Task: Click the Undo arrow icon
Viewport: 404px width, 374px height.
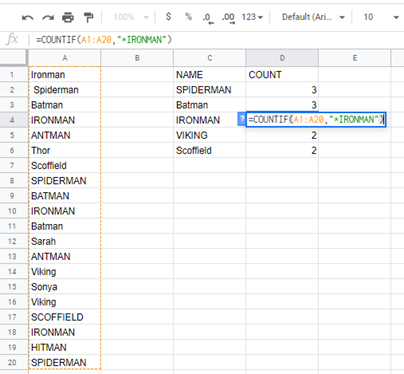Action: click(27, 17)
